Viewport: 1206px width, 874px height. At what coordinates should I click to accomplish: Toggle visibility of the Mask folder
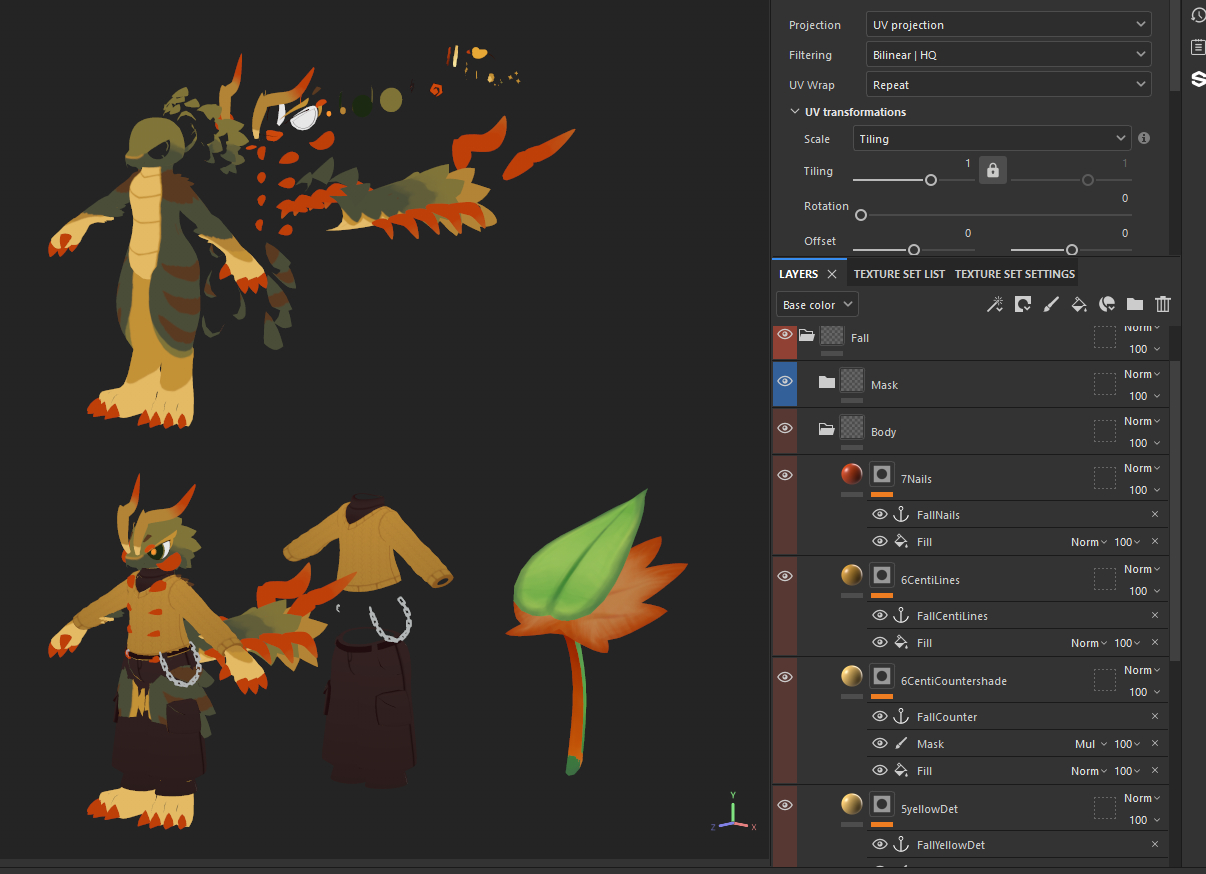tap(785, 381)
